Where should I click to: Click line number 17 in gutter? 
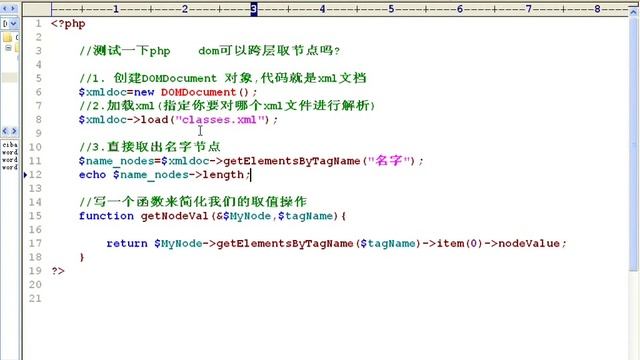point(36,243)
